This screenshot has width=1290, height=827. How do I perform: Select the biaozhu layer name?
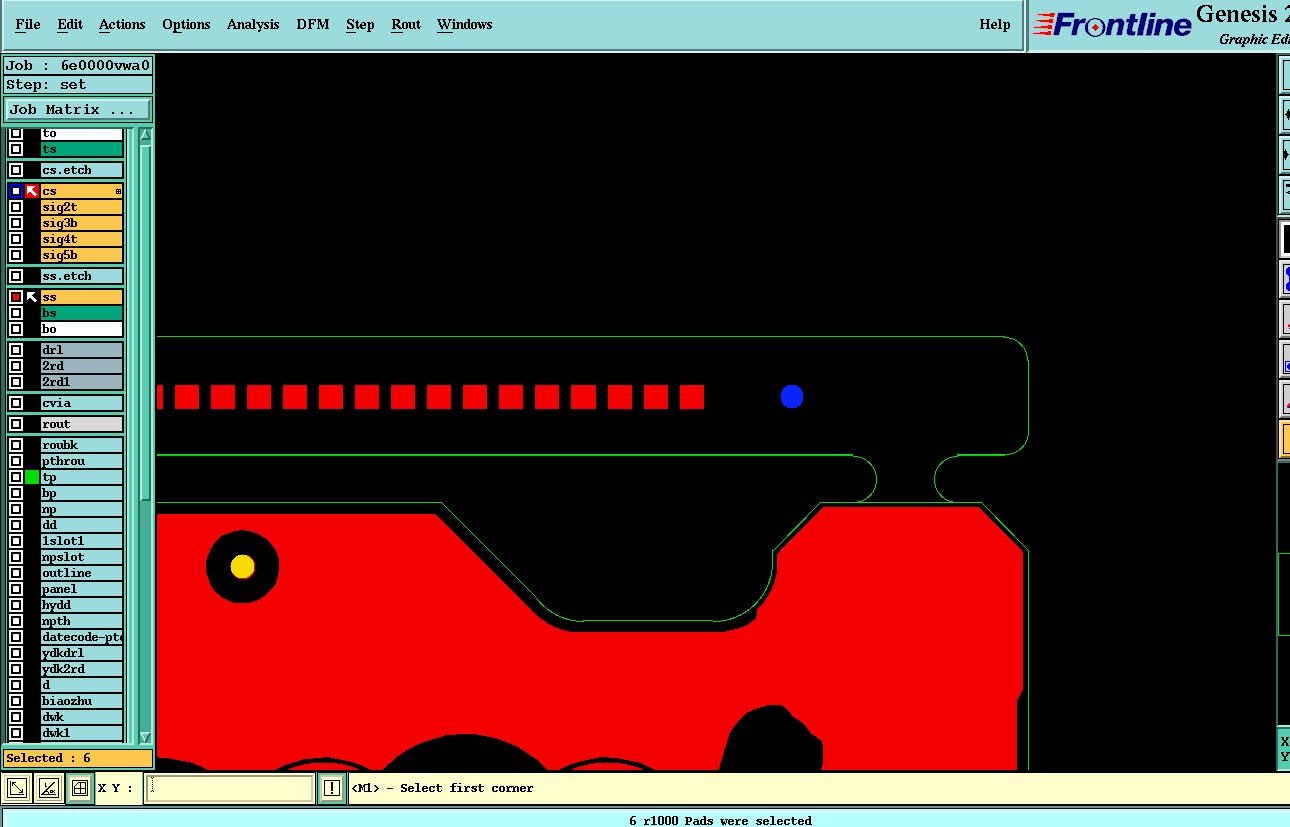click(x=82, y=701)
